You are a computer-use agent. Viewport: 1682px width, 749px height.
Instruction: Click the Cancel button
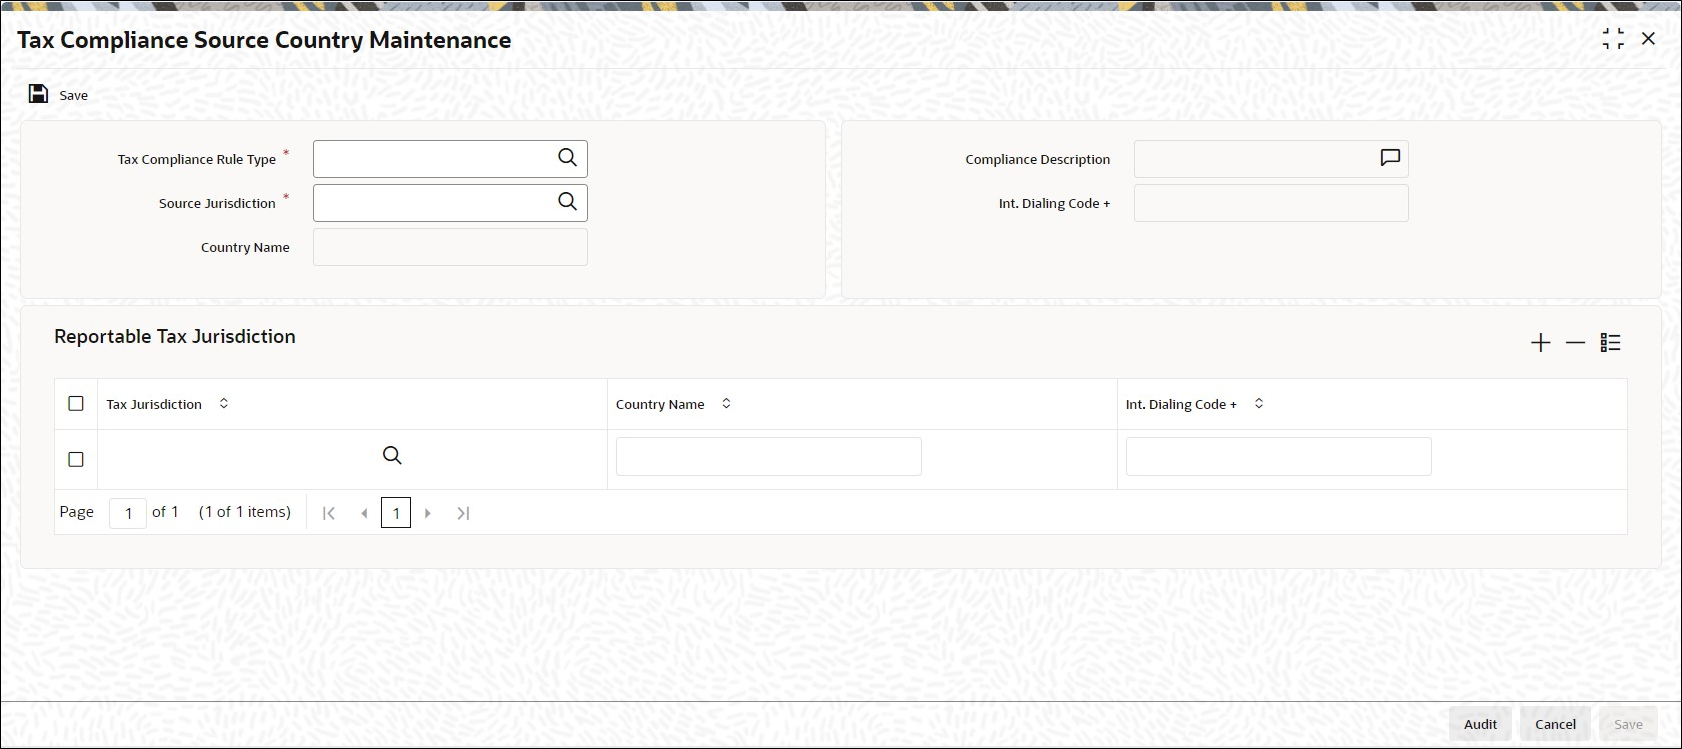pyautogui.click(x=1555, y=724)
